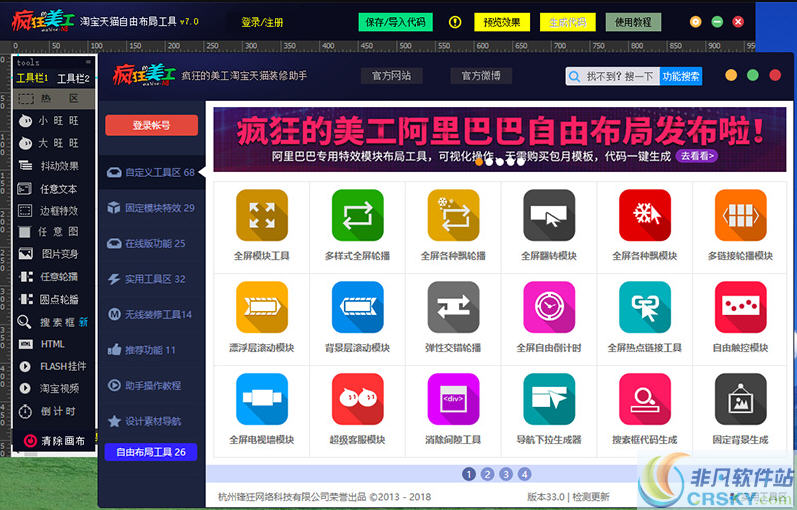Click the 生成代码 button

tap(567, 22)
